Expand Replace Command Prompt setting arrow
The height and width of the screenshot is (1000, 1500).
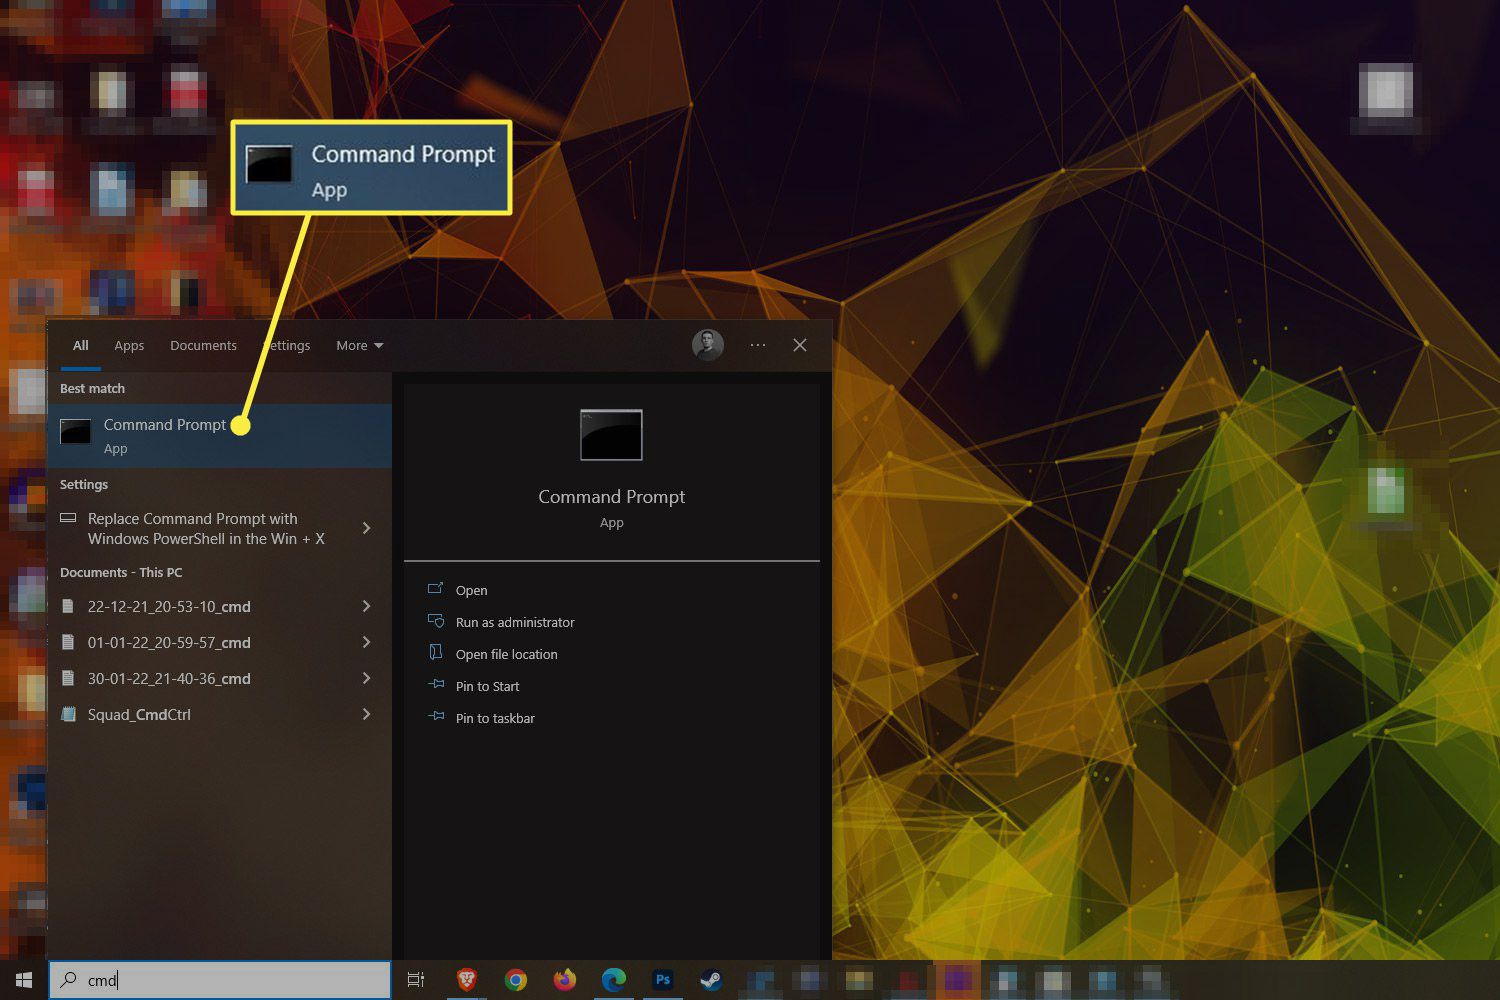(x=366, y=528)
